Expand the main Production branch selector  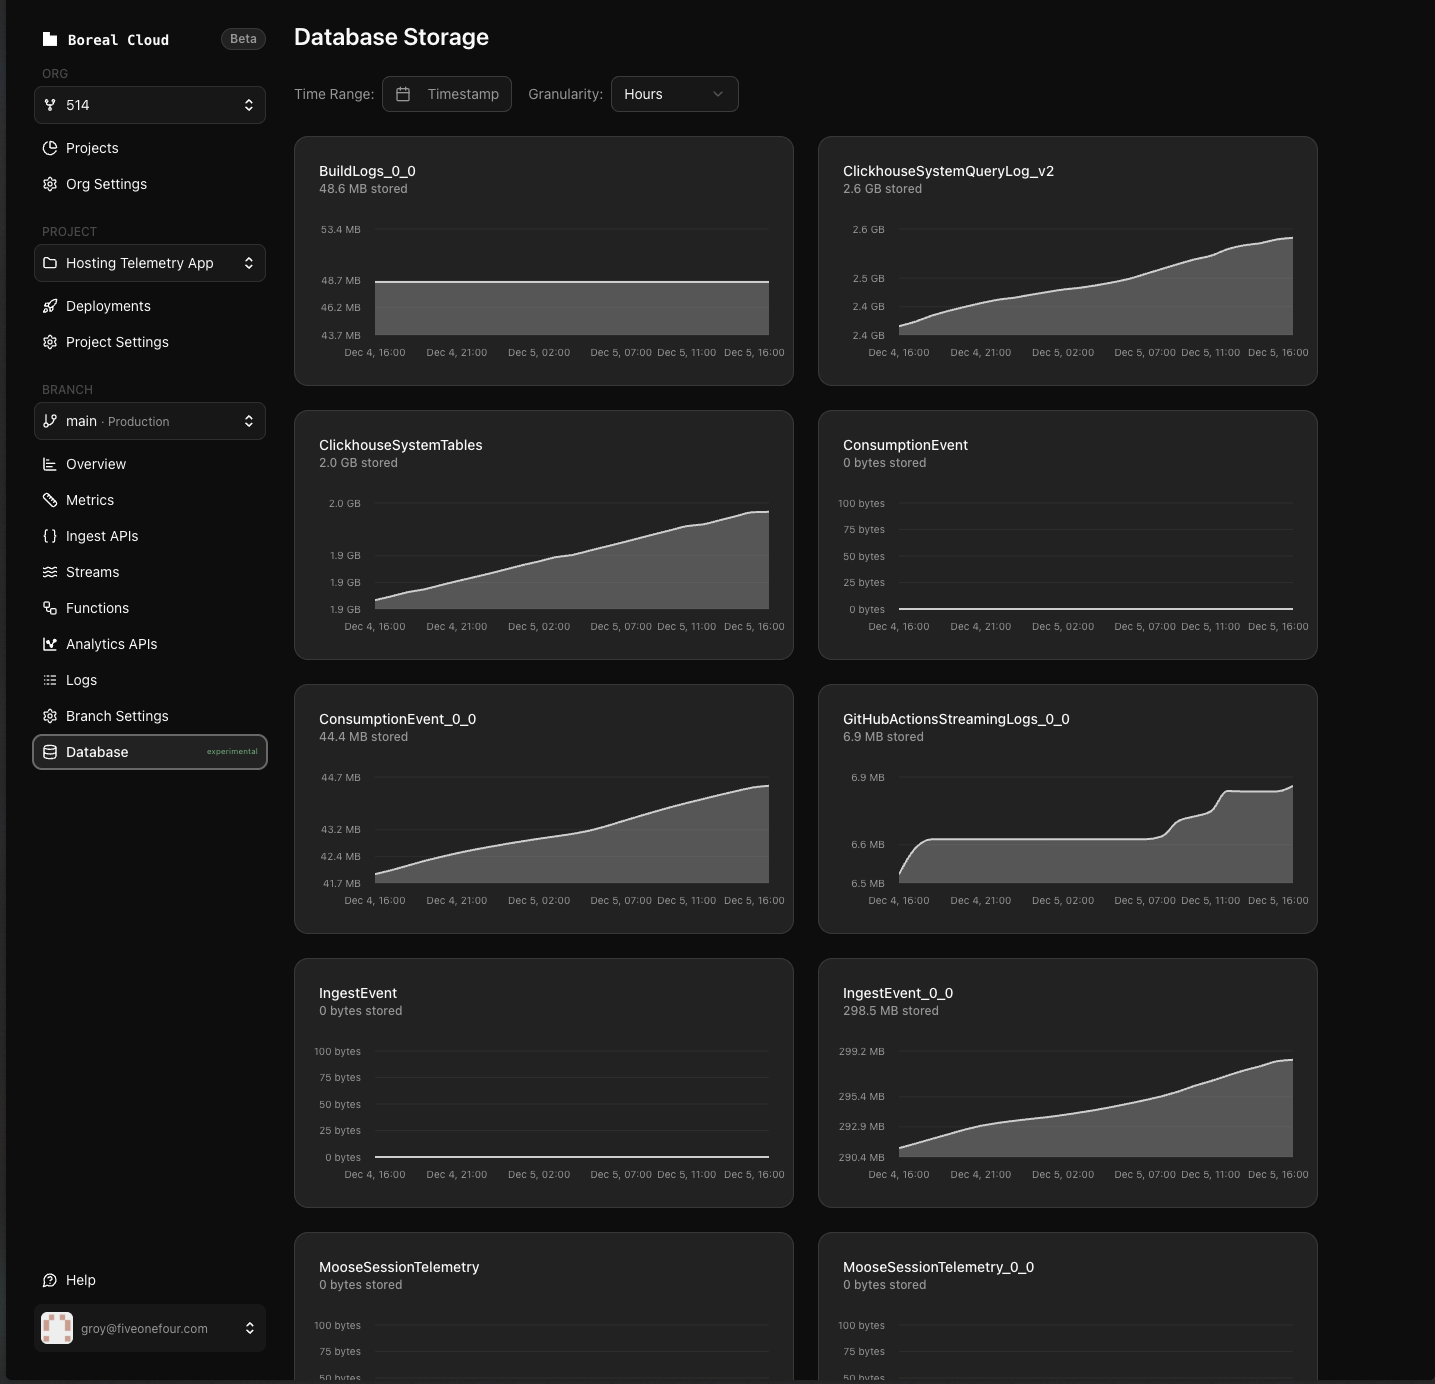point(150,421)
